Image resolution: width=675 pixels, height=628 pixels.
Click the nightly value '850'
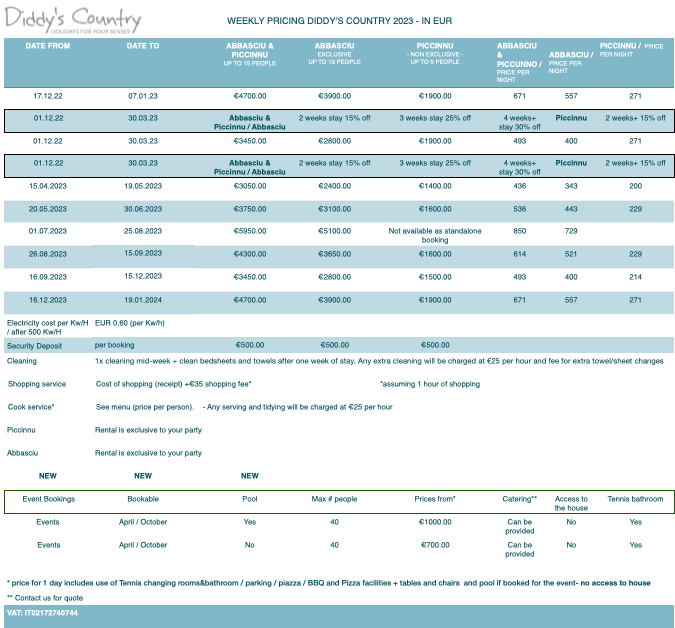click(x=519, y=231)
